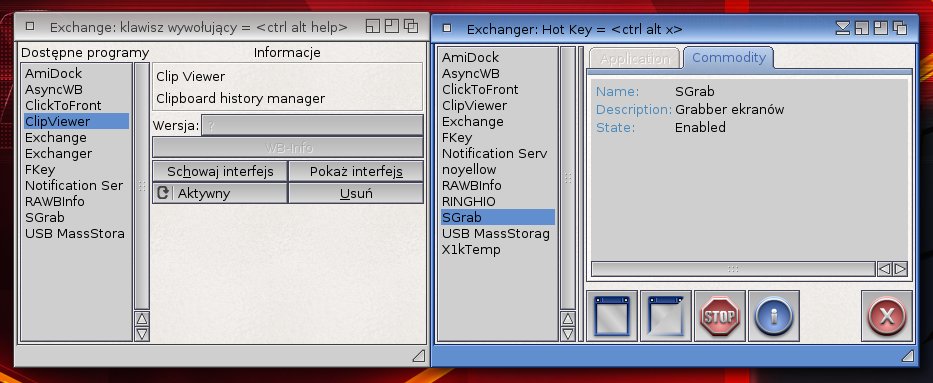
Task: Click the disabled WB-Info button
Action: click(288, 147)
